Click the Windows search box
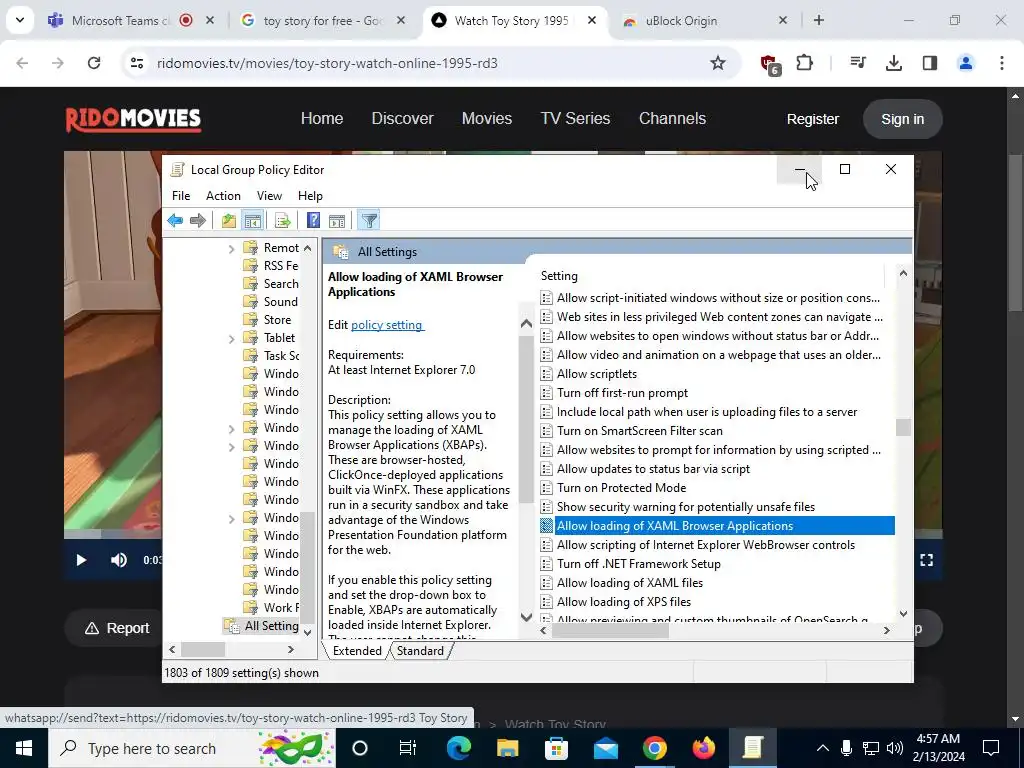Image resolution: width=1024 pixels, height=768 pixels. [192, 748]
